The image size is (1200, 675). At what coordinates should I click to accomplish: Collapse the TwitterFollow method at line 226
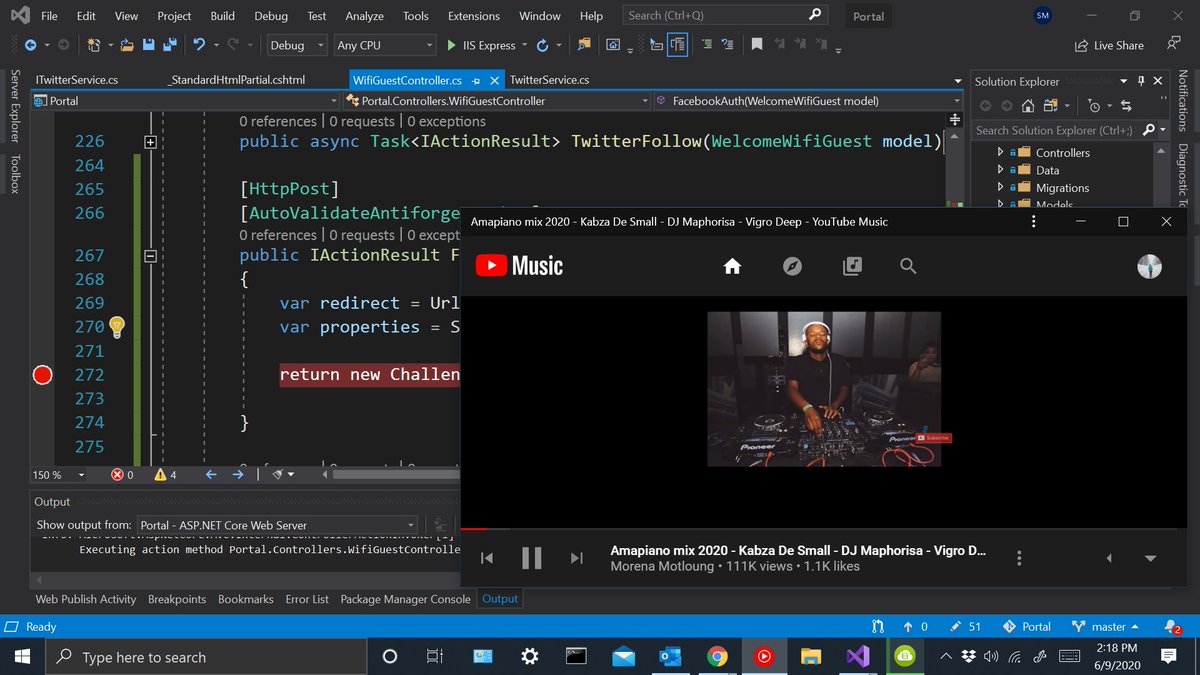point(151,142)
